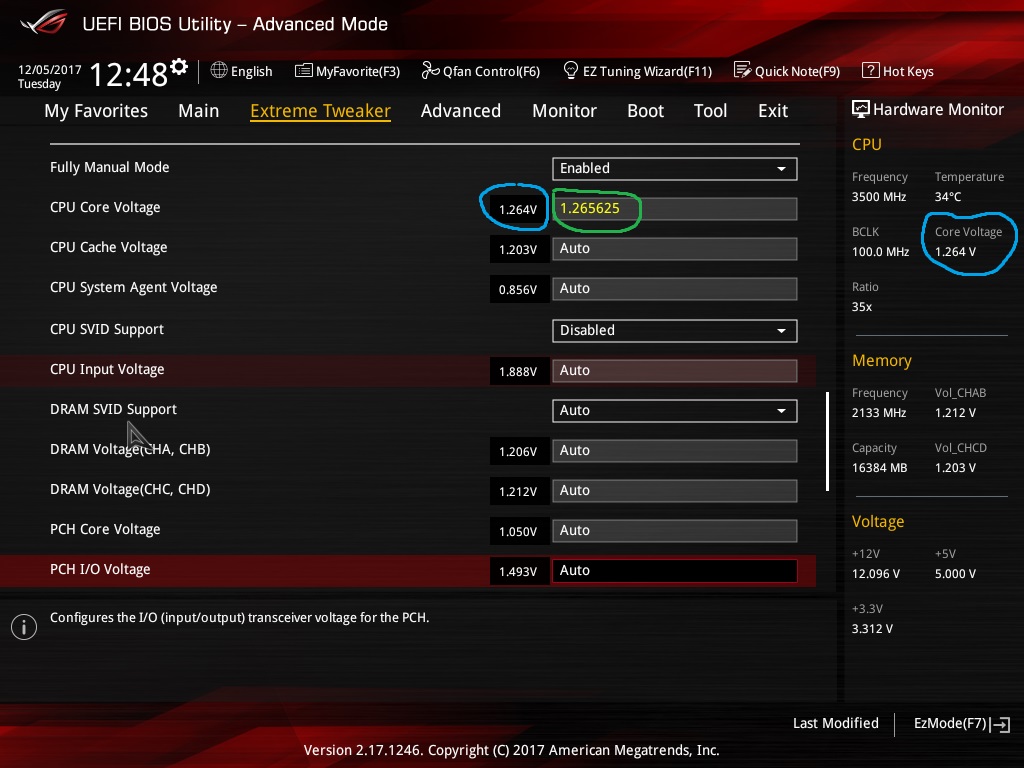Launch EZ Tuning Wizard(F11) bulb icon
Viewport: 1024px width, 768px height.
click(x=570, y=70)
